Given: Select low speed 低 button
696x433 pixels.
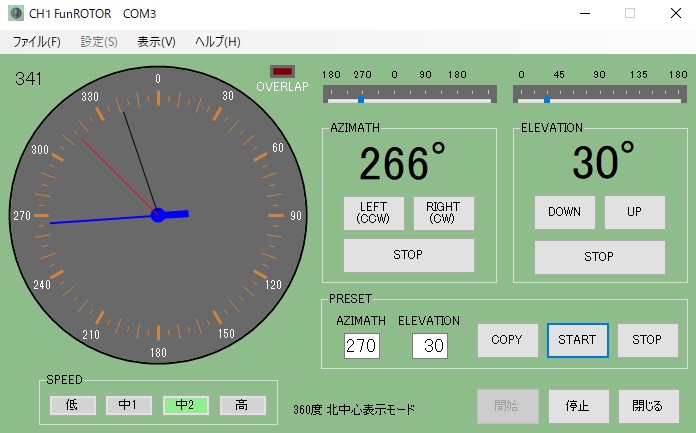Looking at the screenshot, I should (x=73, y=405).
